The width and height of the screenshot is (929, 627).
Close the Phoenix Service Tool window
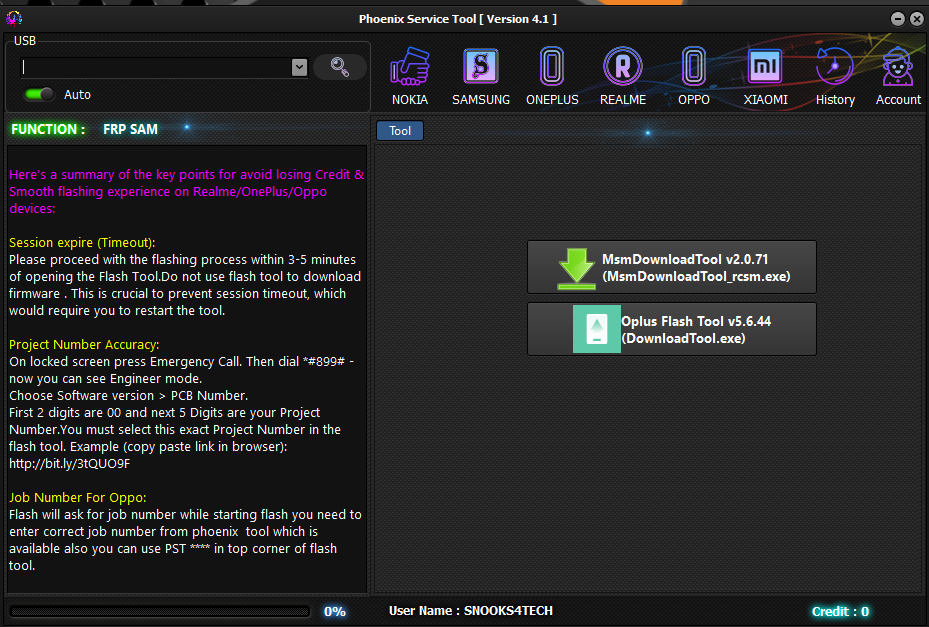[x=917, y=19]
